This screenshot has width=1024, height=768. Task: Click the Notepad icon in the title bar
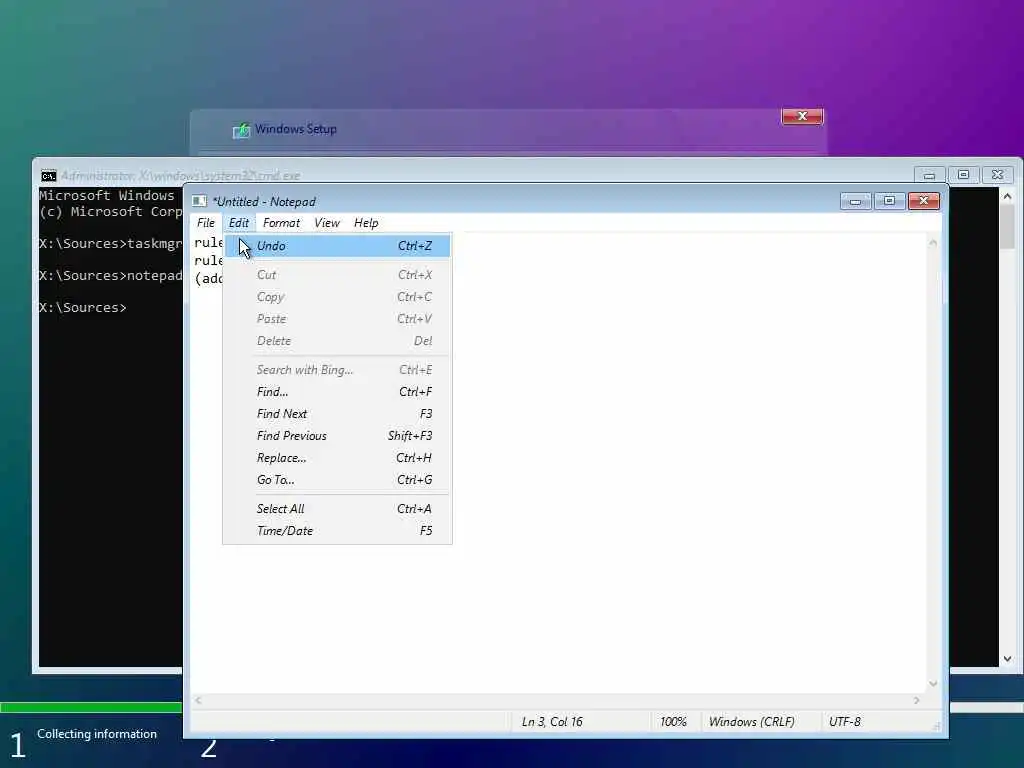point(199,201)
